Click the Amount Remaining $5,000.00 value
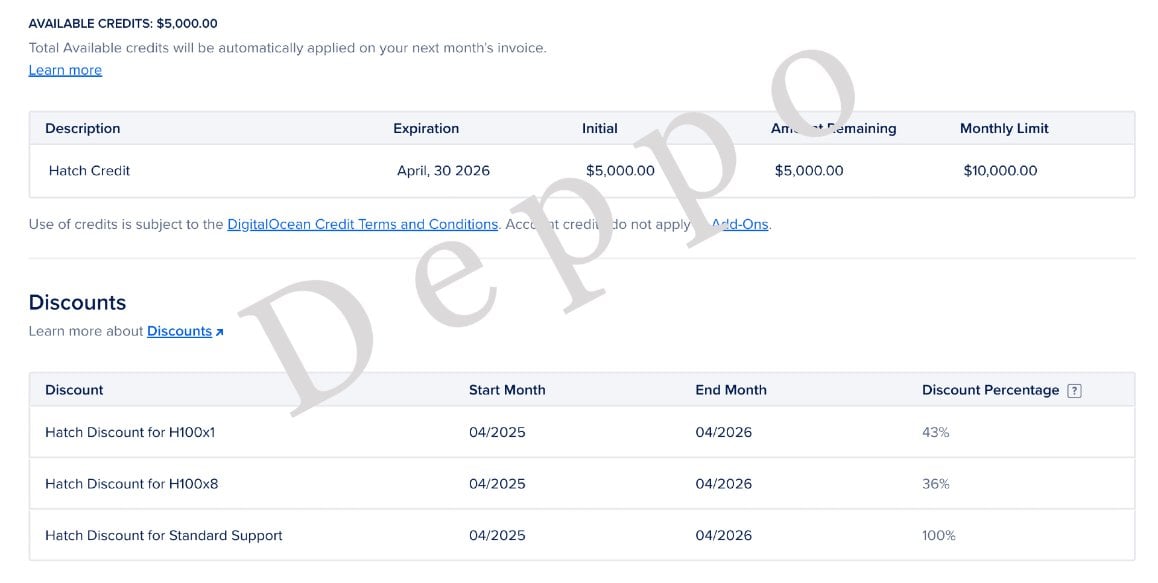1158x583 pixels. [809, 171]
